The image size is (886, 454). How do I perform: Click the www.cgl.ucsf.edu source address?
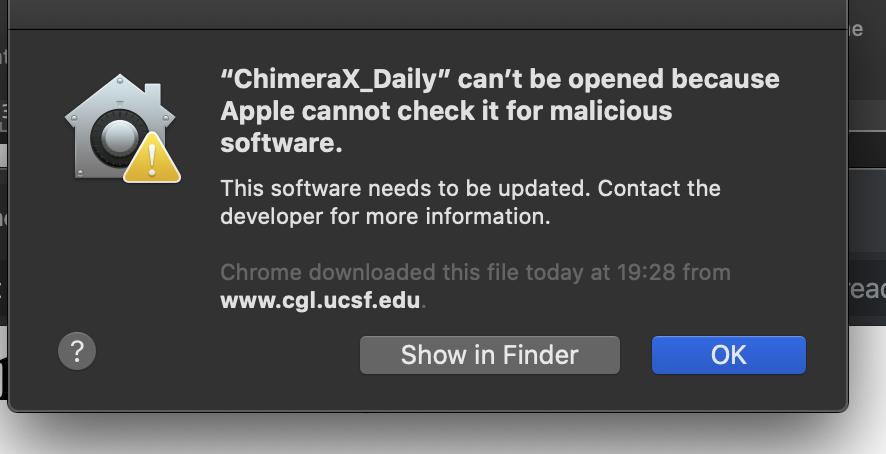[322, 299]
